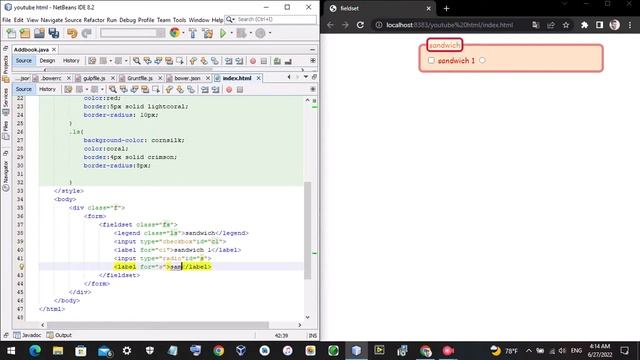640x360 pixels.
Task: Open Microsoft Edge from taskbar
Action: [x=35, y=351]
